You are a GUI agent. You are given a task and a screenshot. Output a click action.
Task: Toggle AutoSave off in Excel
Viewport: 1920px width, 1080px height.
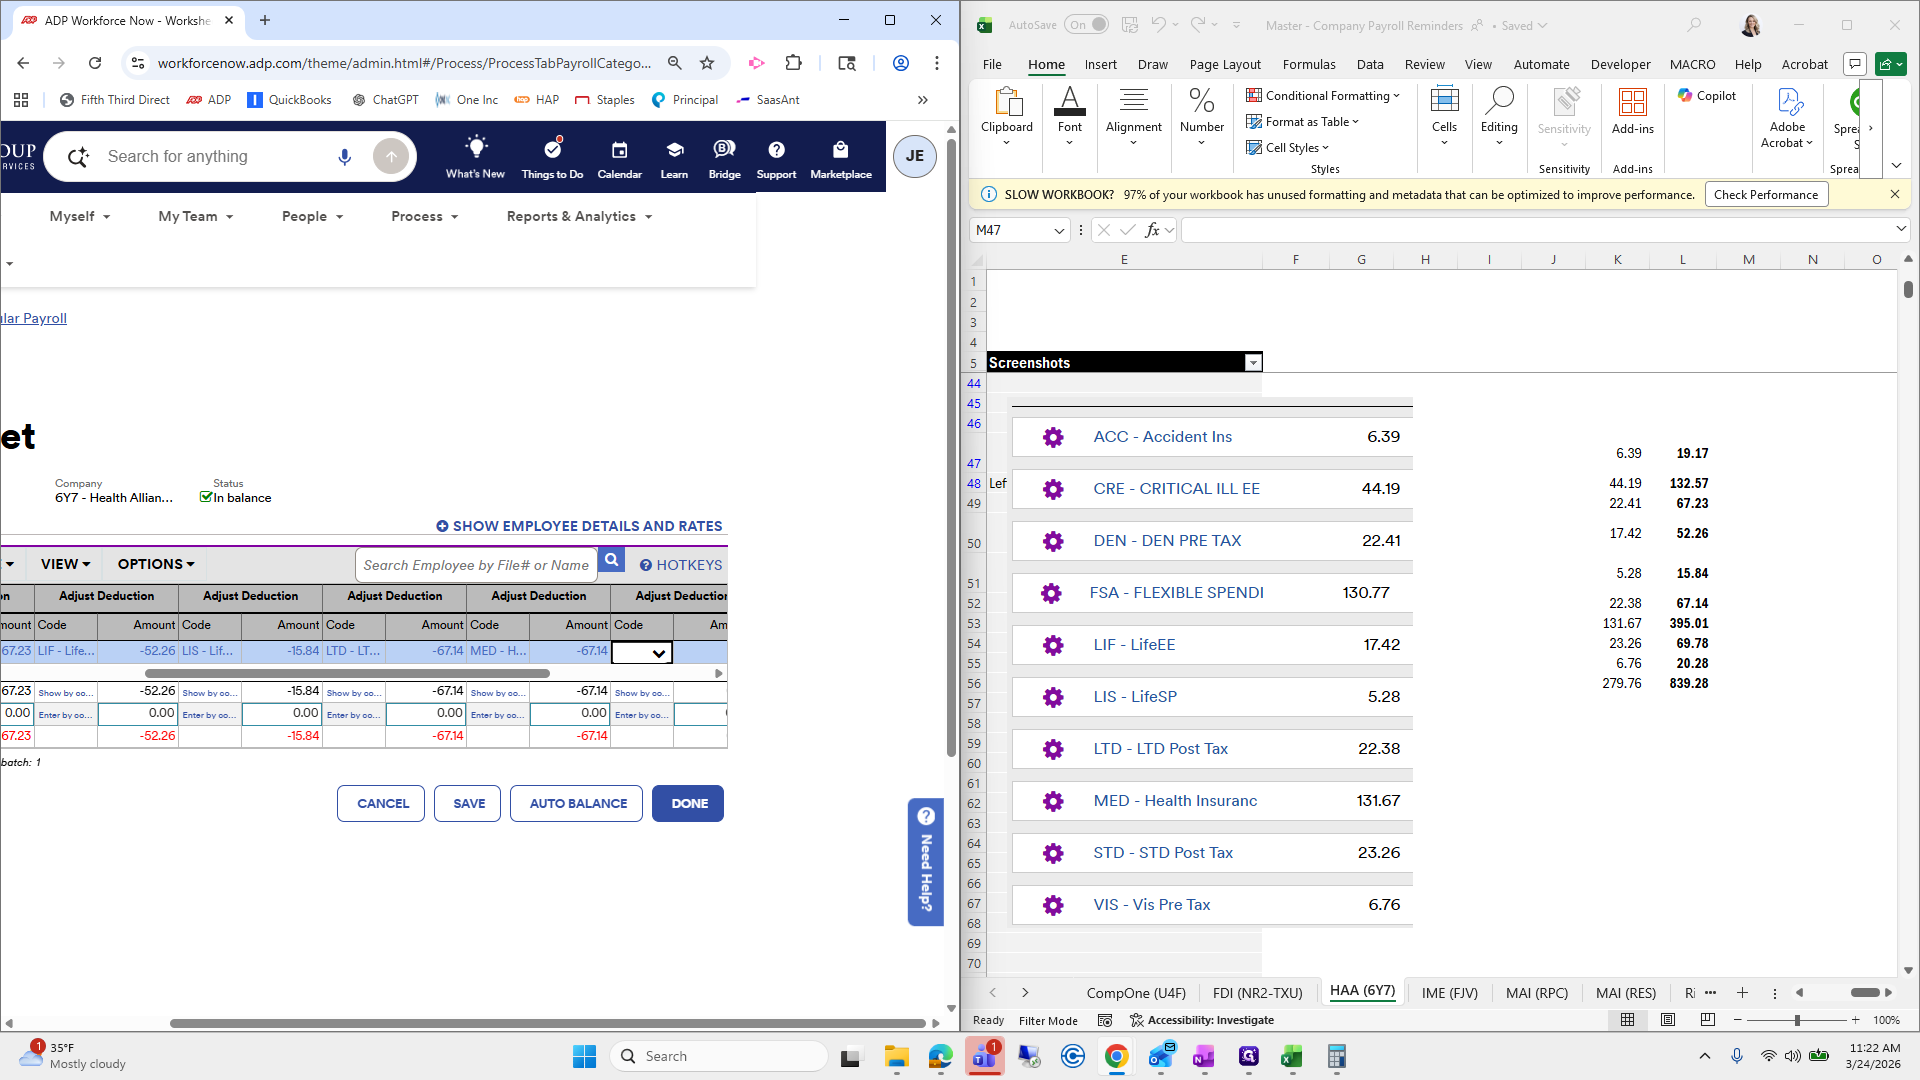pos(1087,24)
